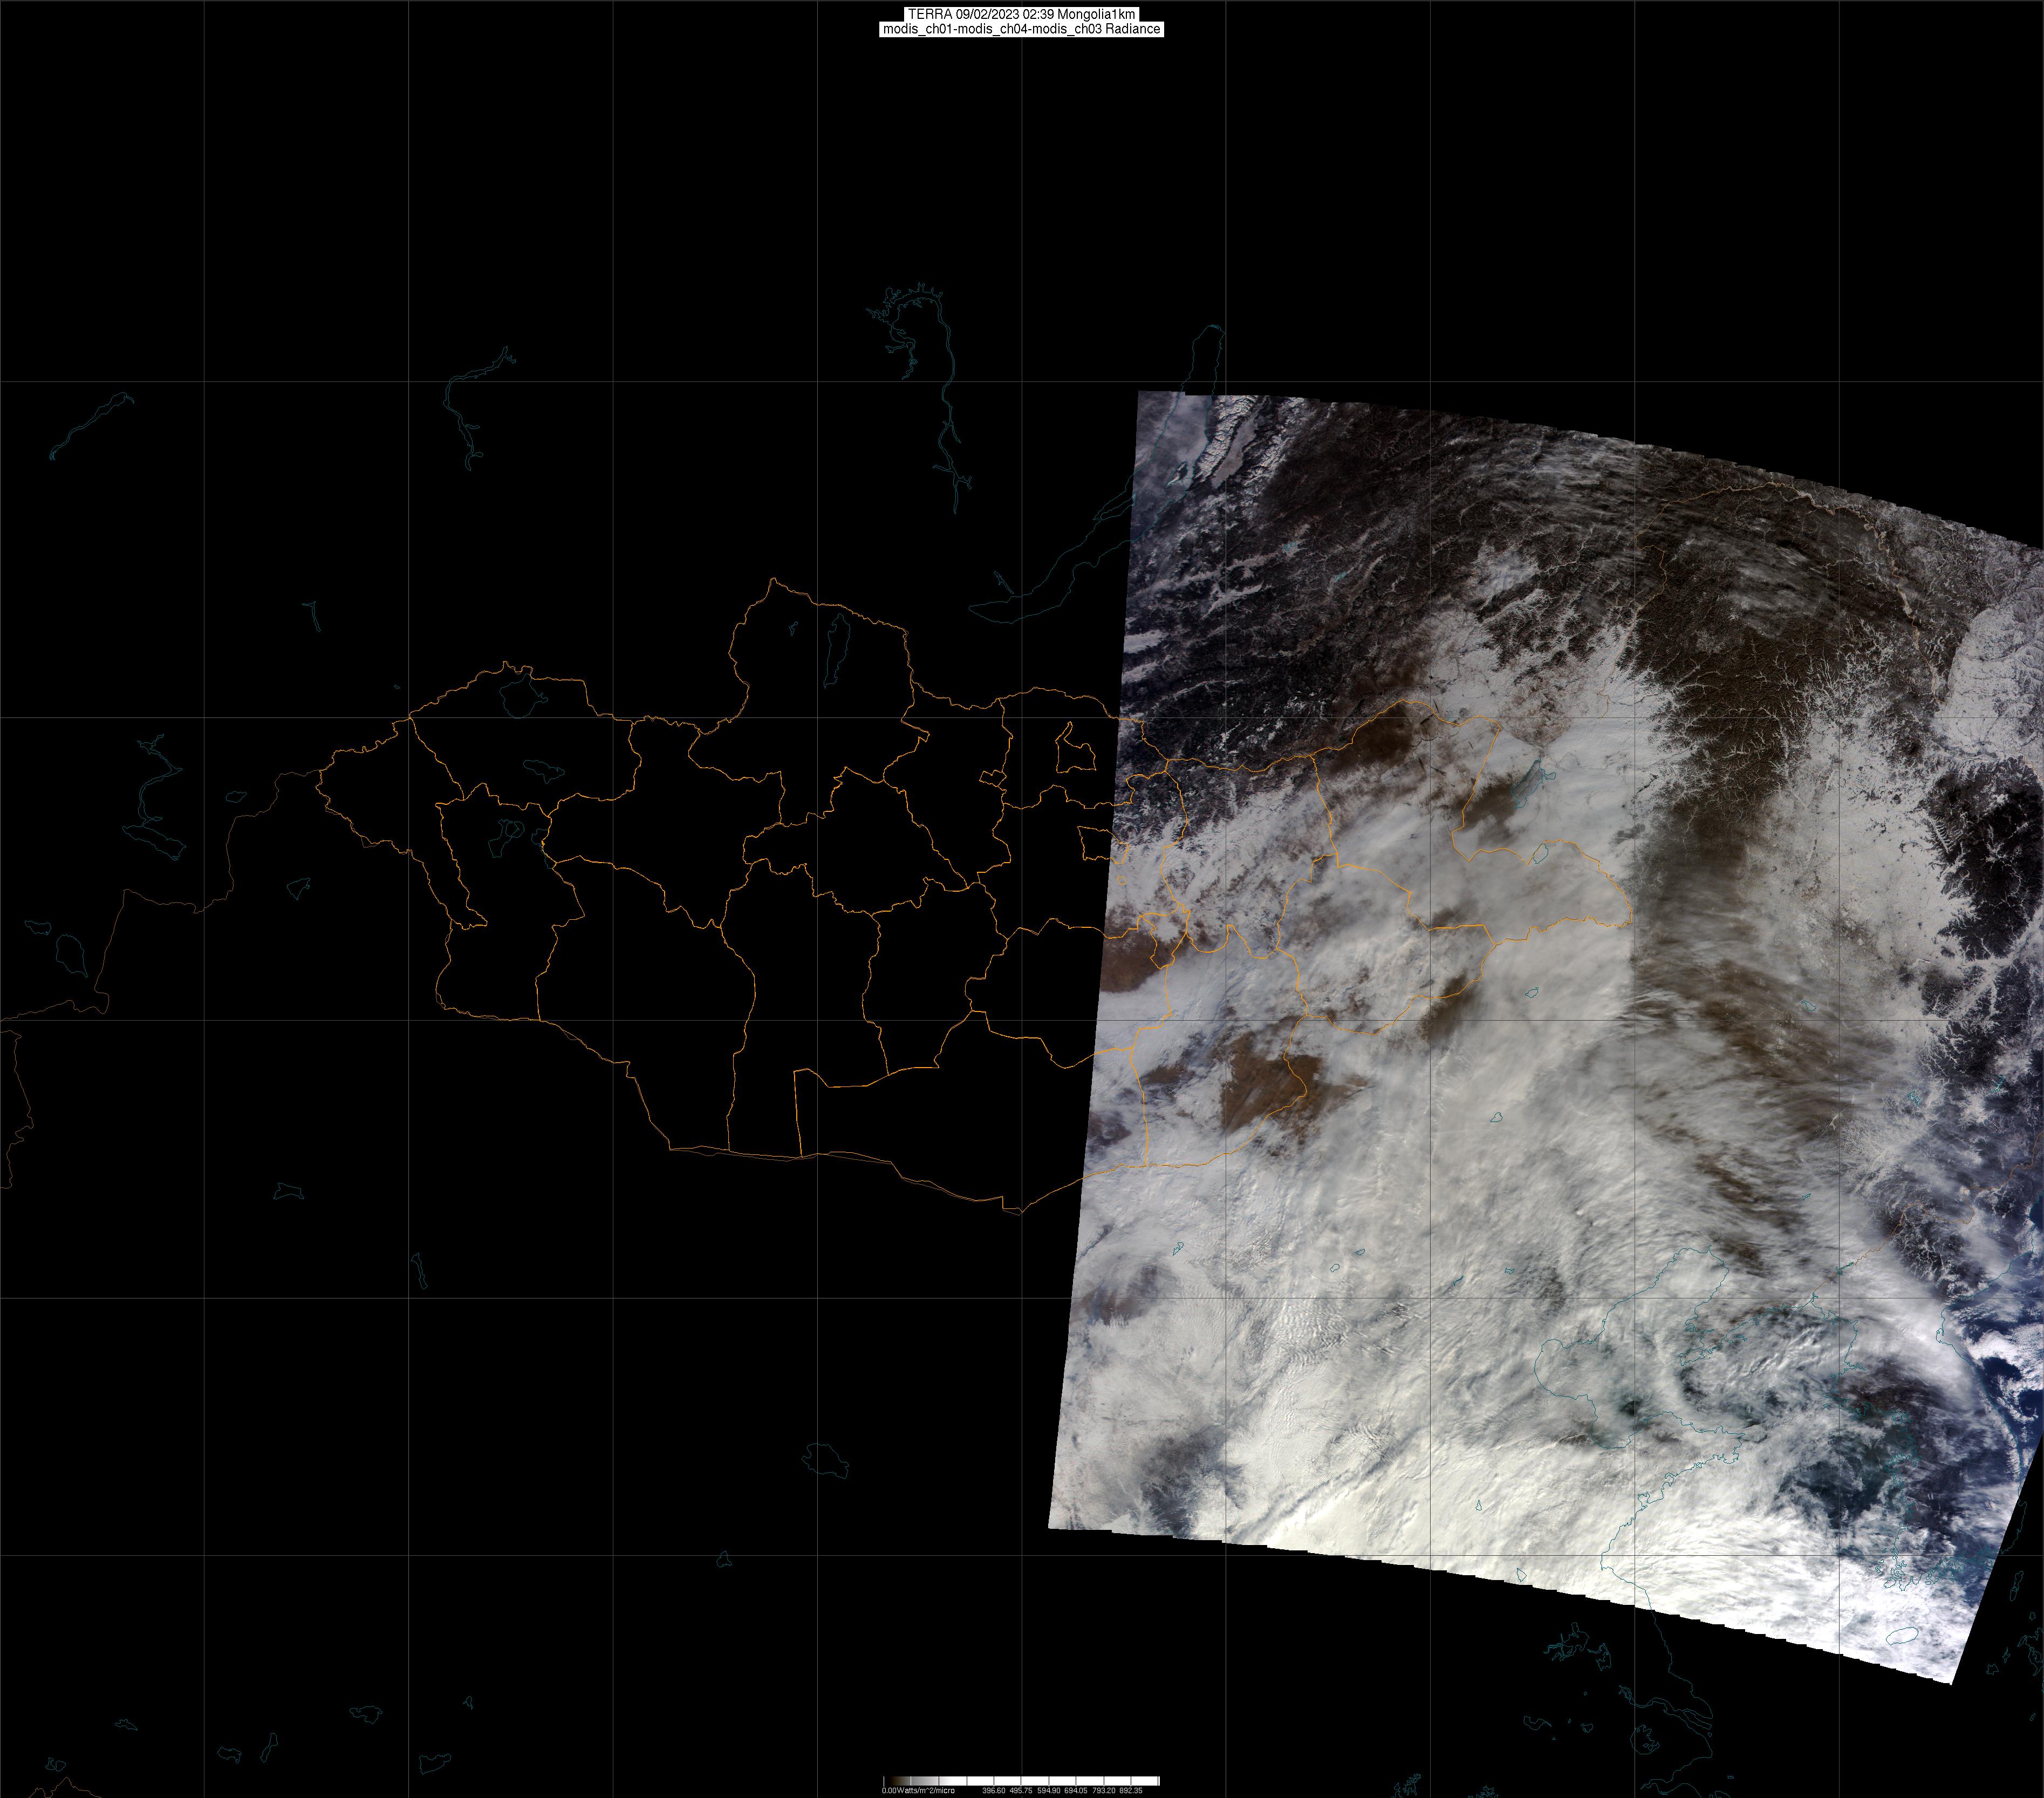Screen dimensions: 2044x1798
Task: Select the 396.60 colorbar tick value
Action: point(994,1790)
